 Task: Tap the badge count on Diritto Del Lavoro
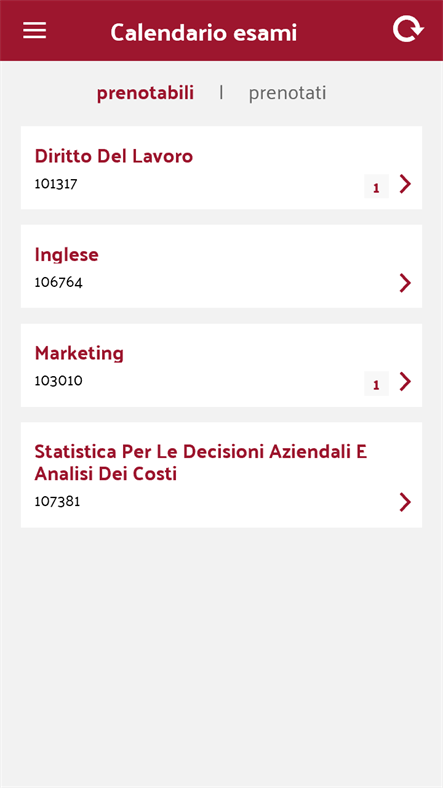(x=376, y=186)
